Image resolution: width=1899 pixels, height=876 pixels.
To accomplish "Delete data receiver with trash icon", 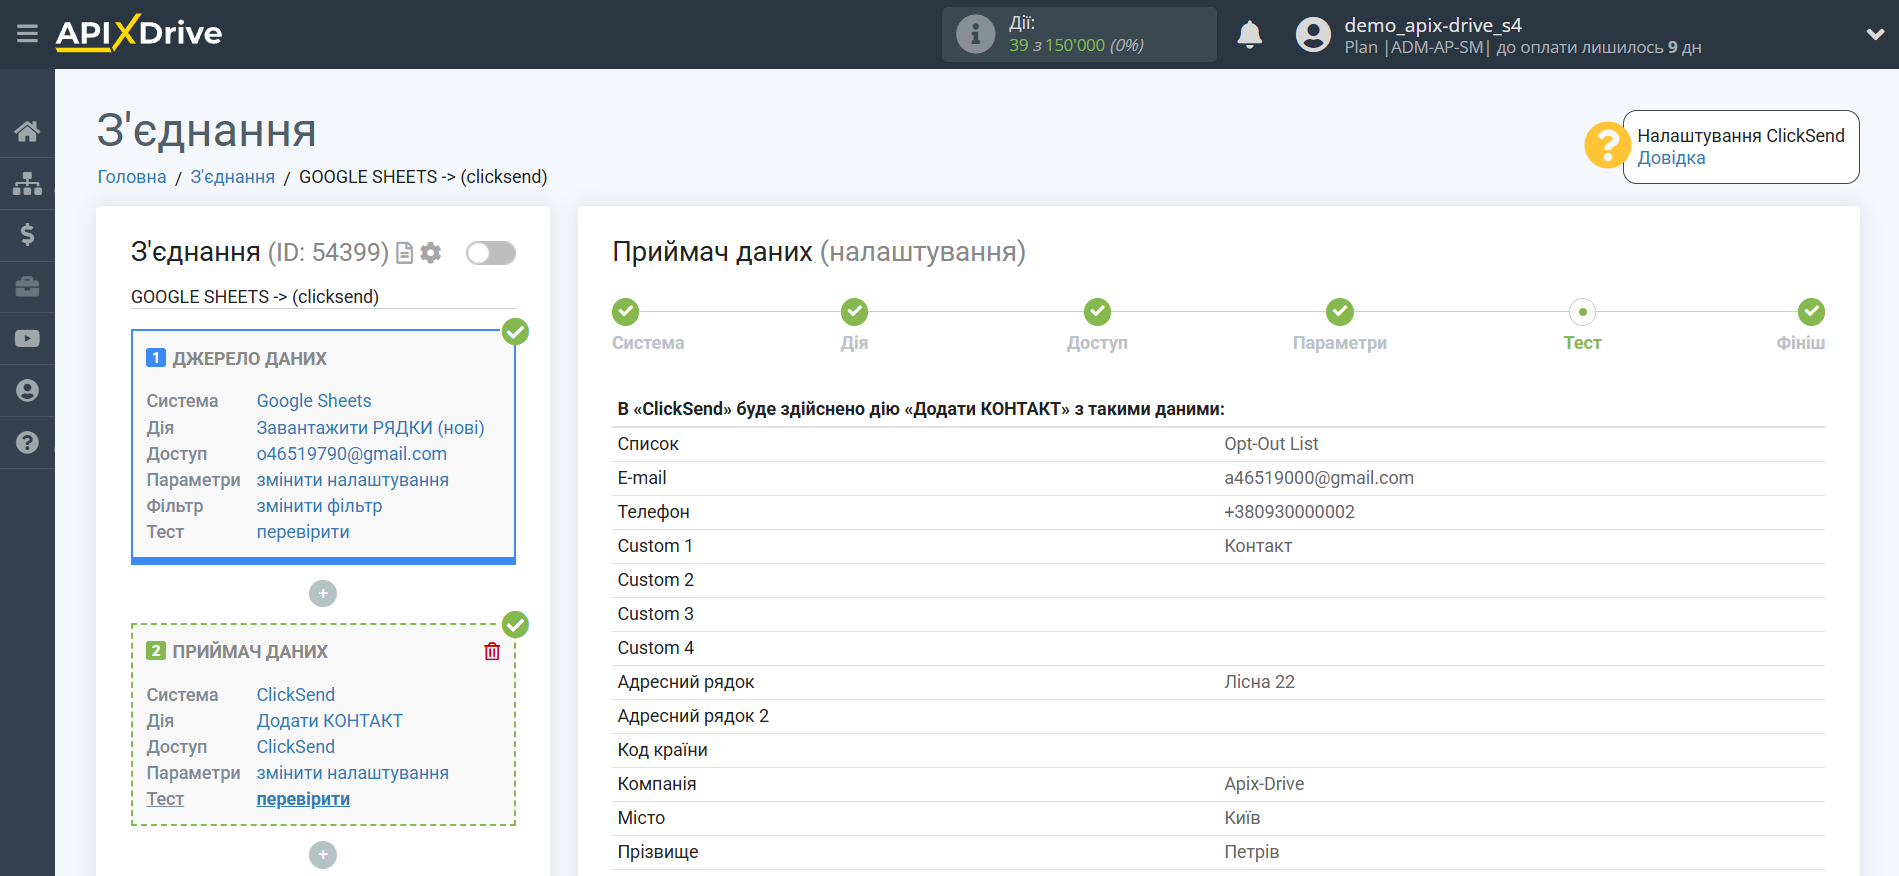I will tap(492, 651).
